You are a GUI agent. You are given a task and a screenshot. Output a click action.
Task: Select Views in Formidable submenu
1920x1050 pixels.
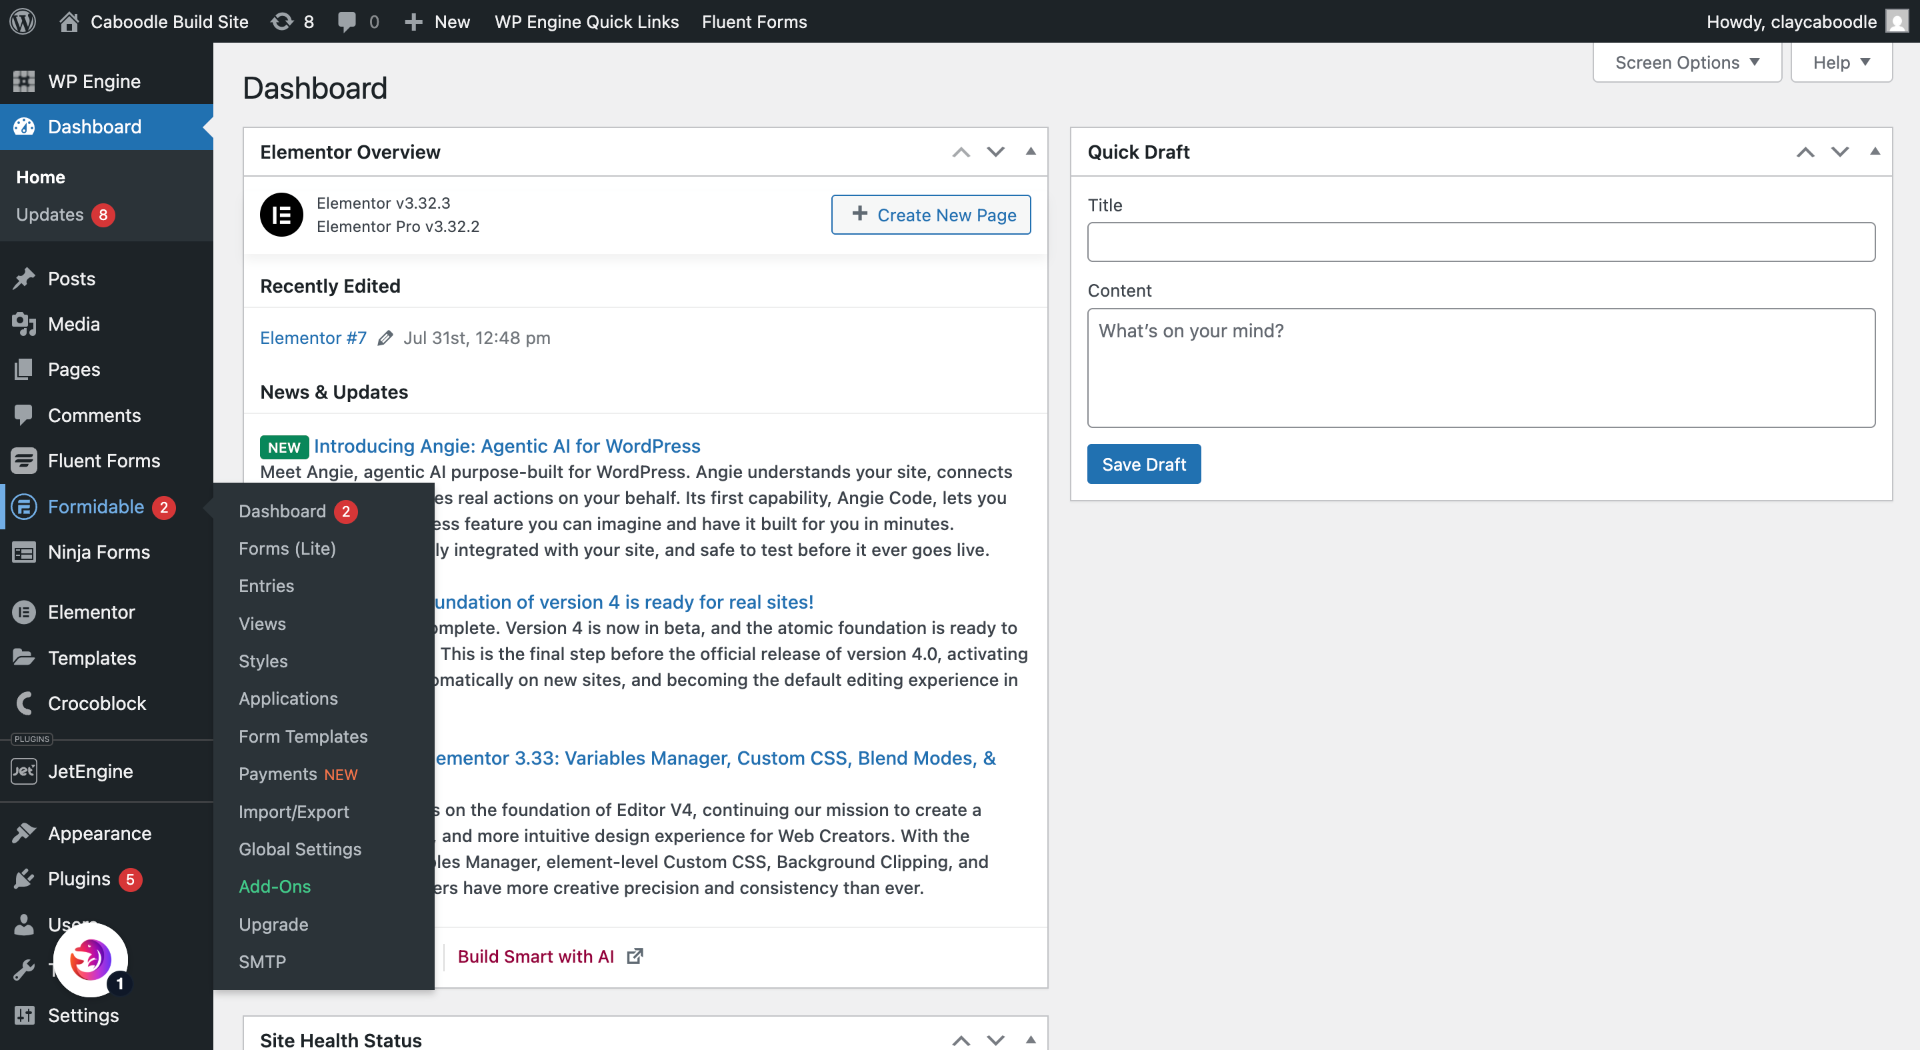click(324, 624)
